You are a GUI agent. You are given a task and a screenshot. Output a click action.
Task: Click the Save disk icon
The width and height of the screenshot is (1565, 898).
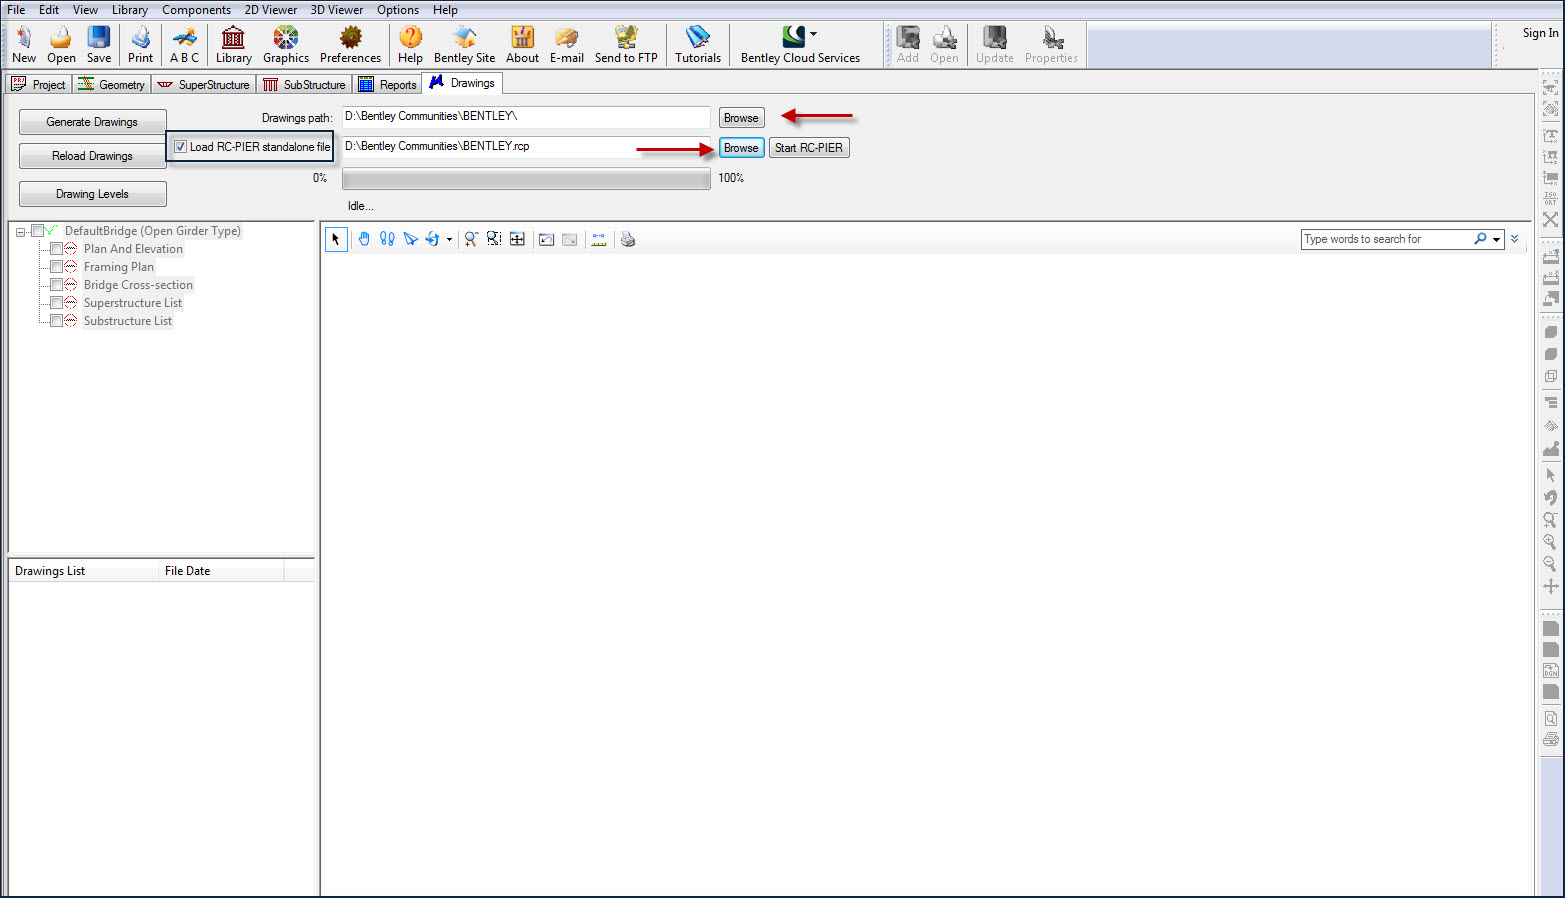[x=99, y=45]
